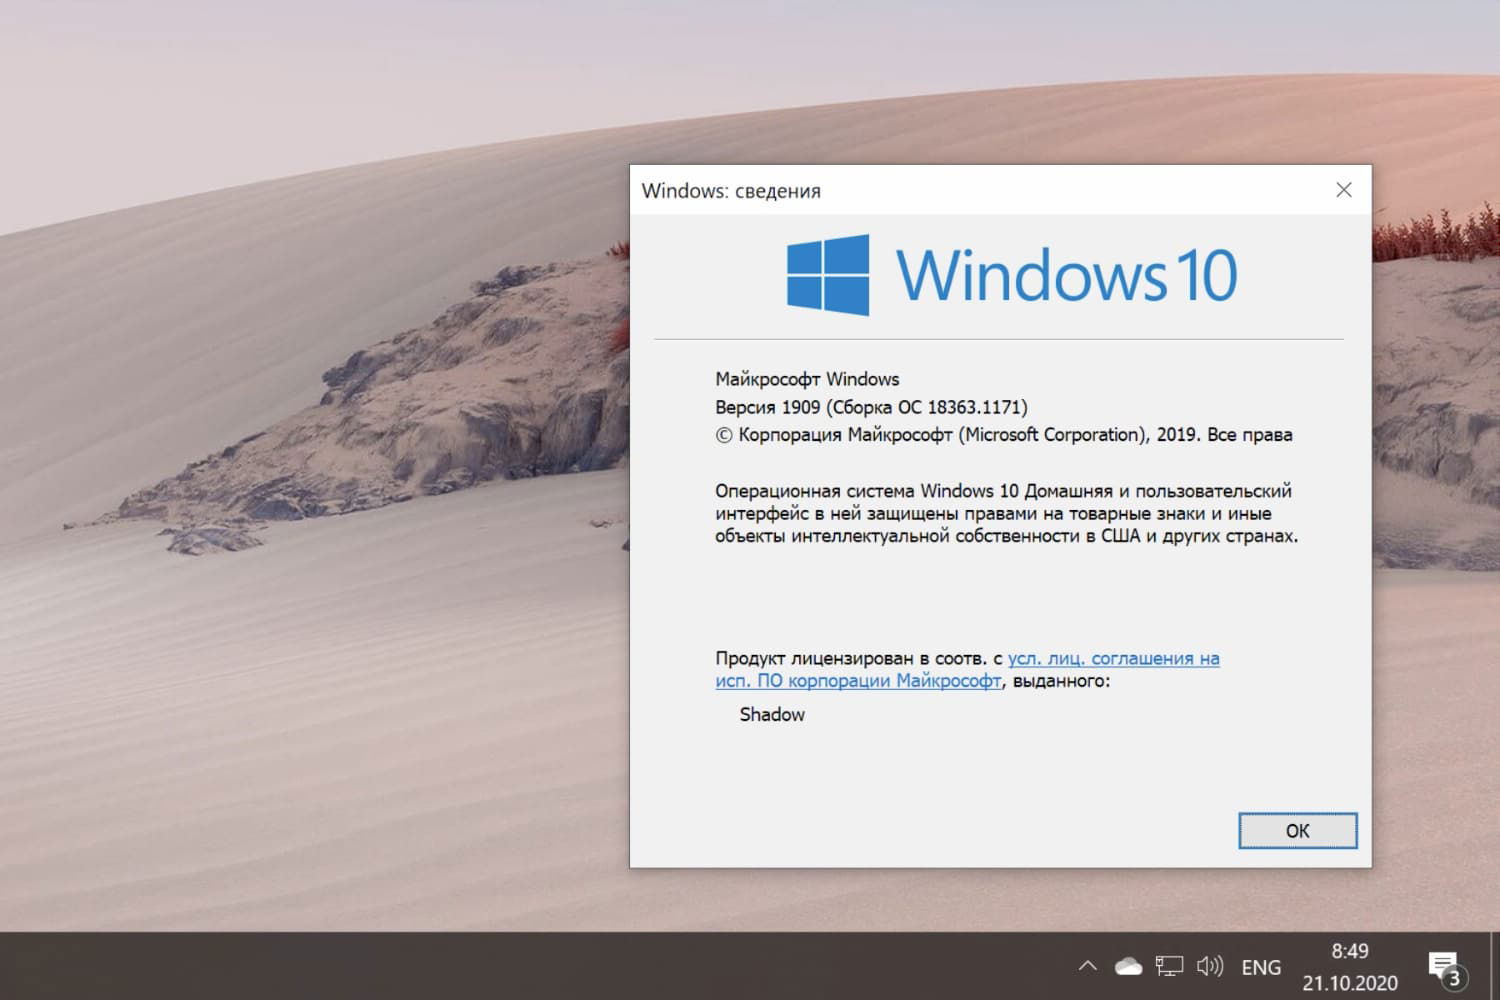Close the Windows: сведения dialog
The width and height of the screenshot is (1500, 1000).
[1344, 189]
